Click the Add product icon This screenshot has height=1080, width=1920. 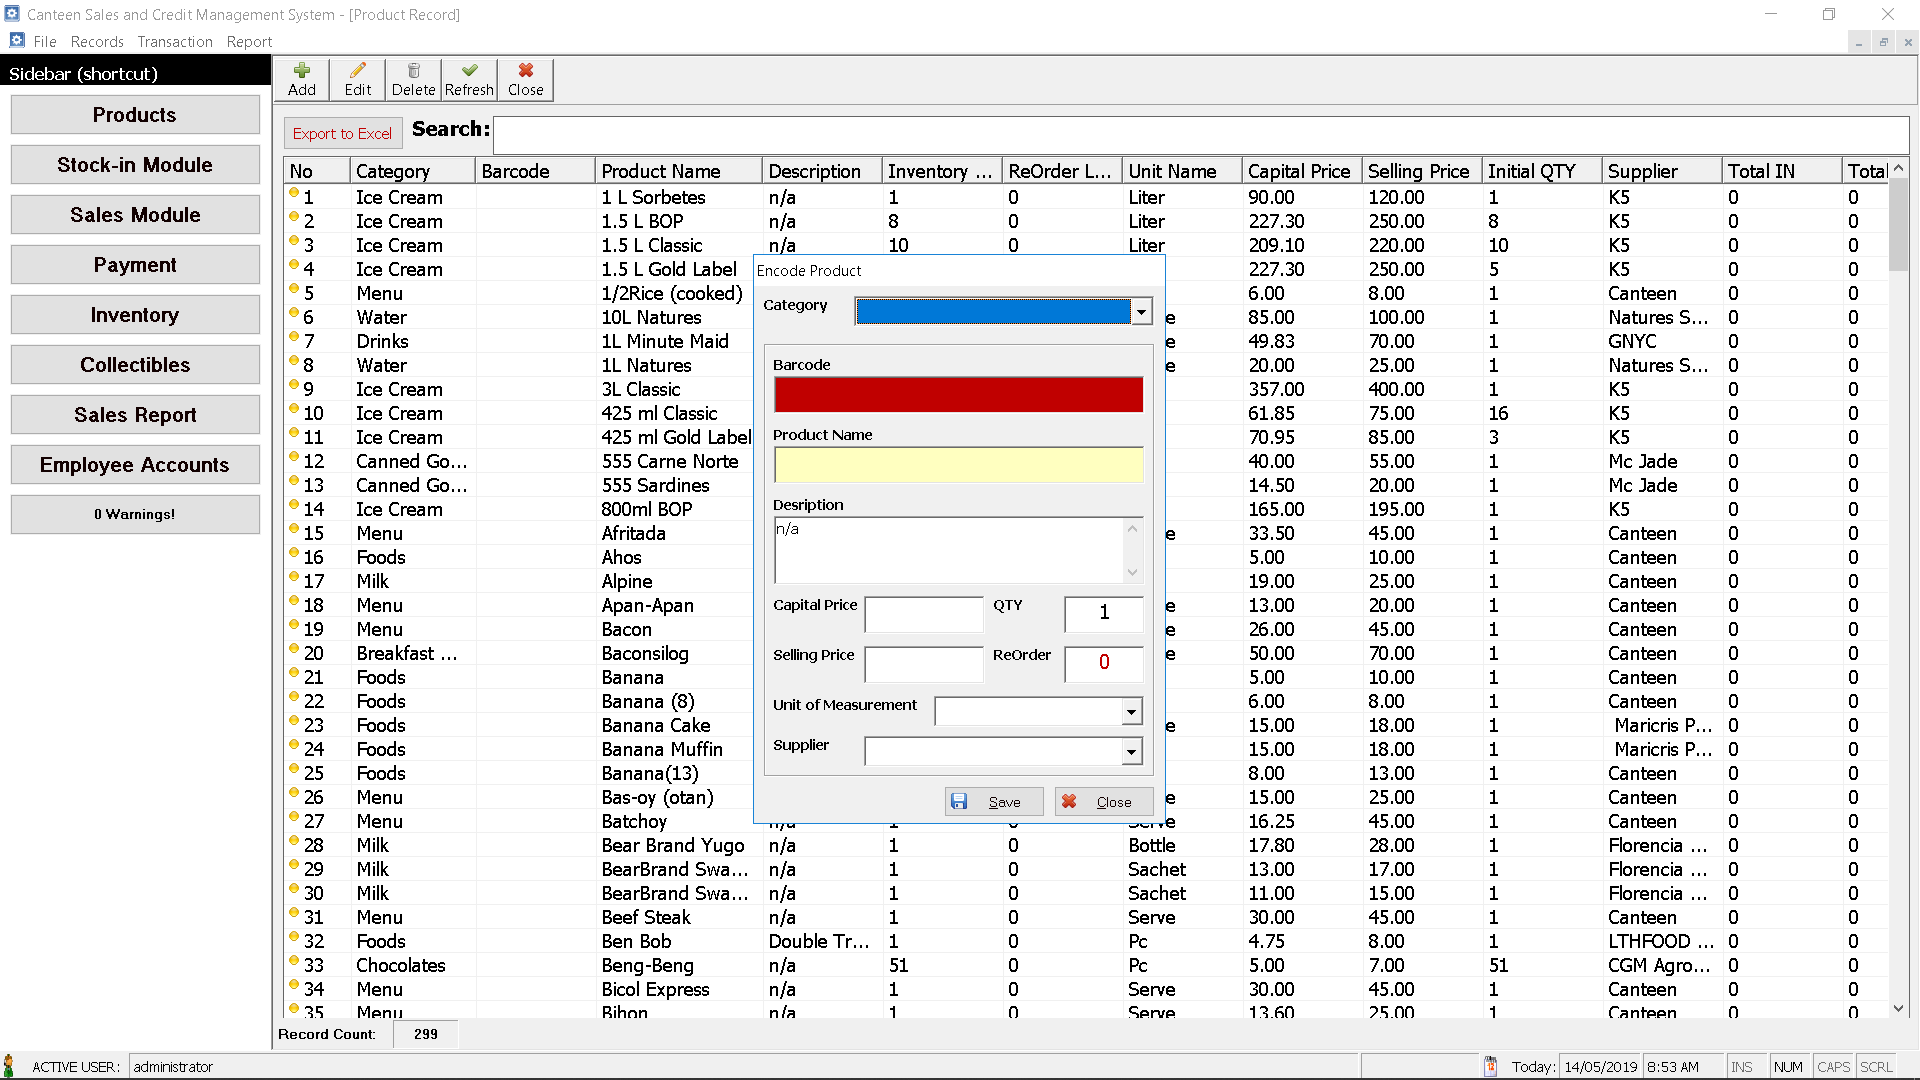pos(301,78)
